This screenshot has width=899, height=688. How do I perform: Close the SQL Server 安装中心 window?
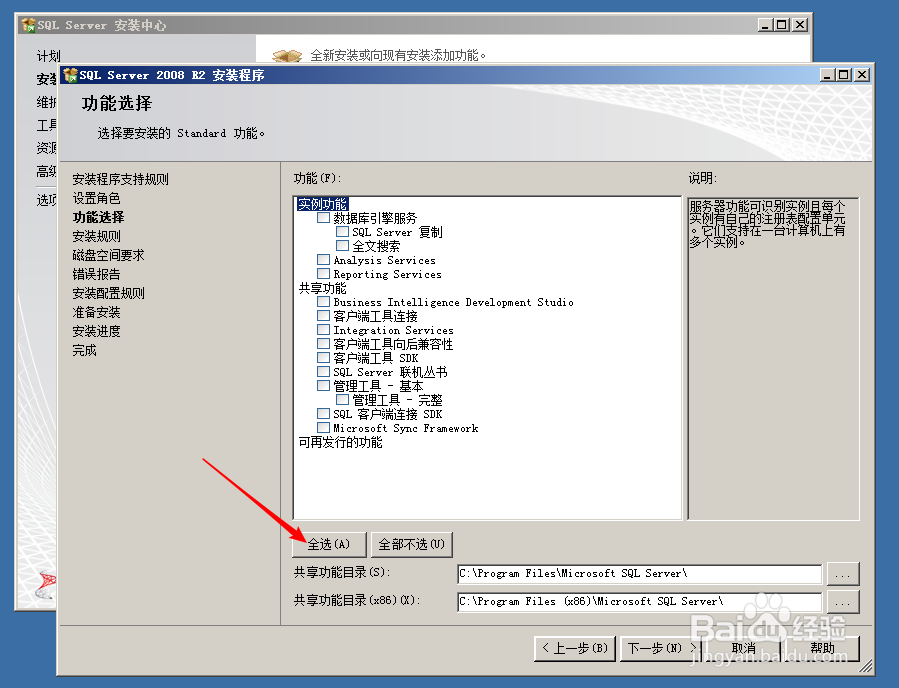point(800,25)
